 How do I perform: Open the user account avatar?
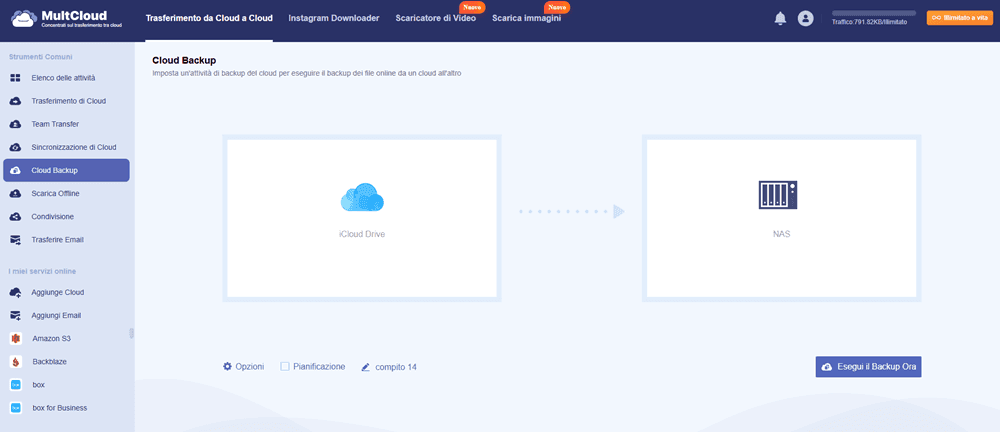tap(805, 19)
